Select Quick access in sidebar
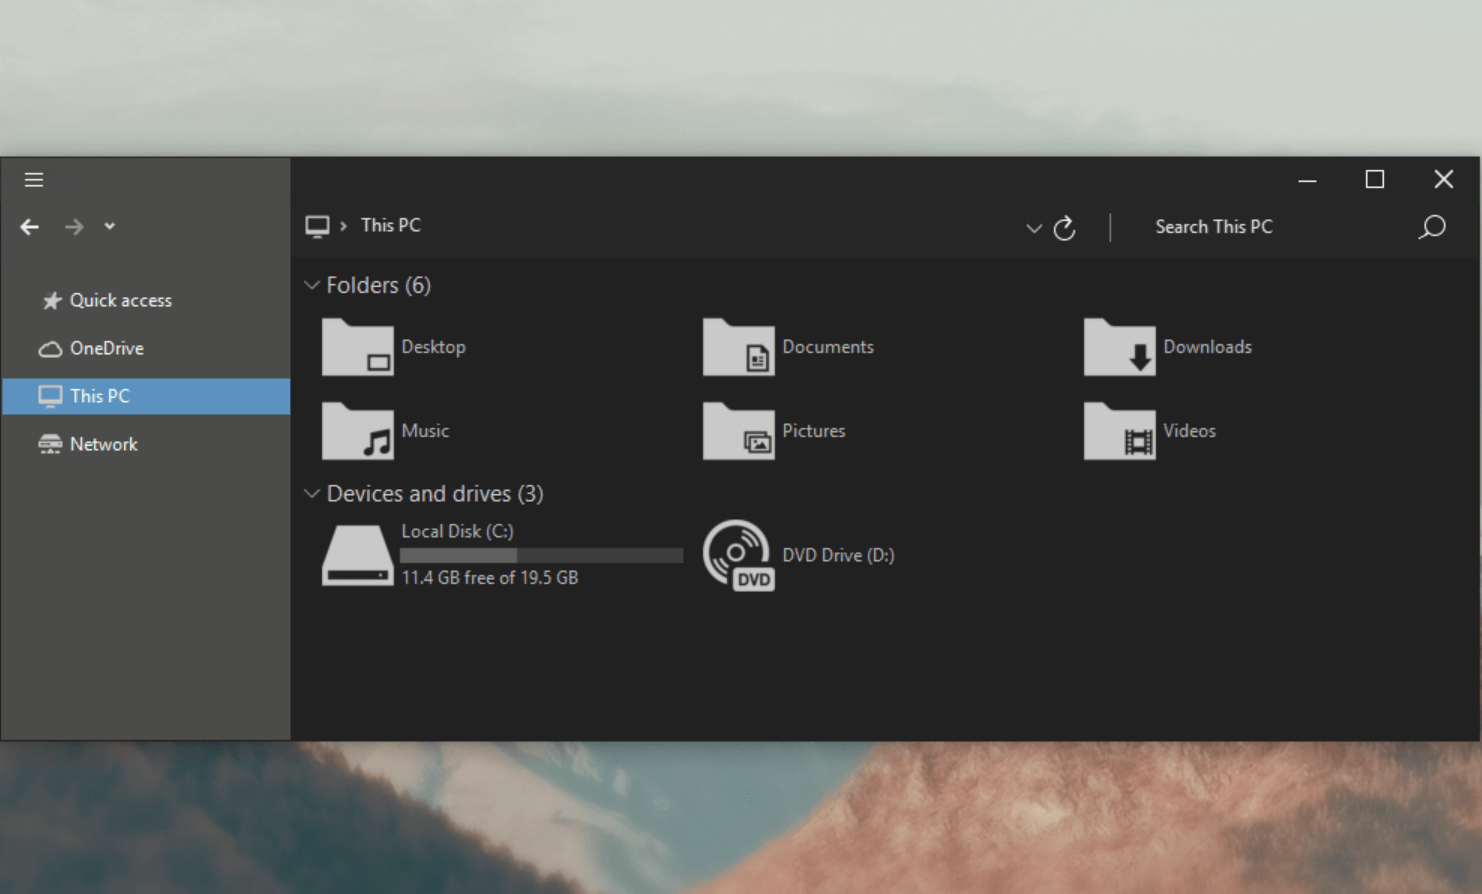 point(120,300)
